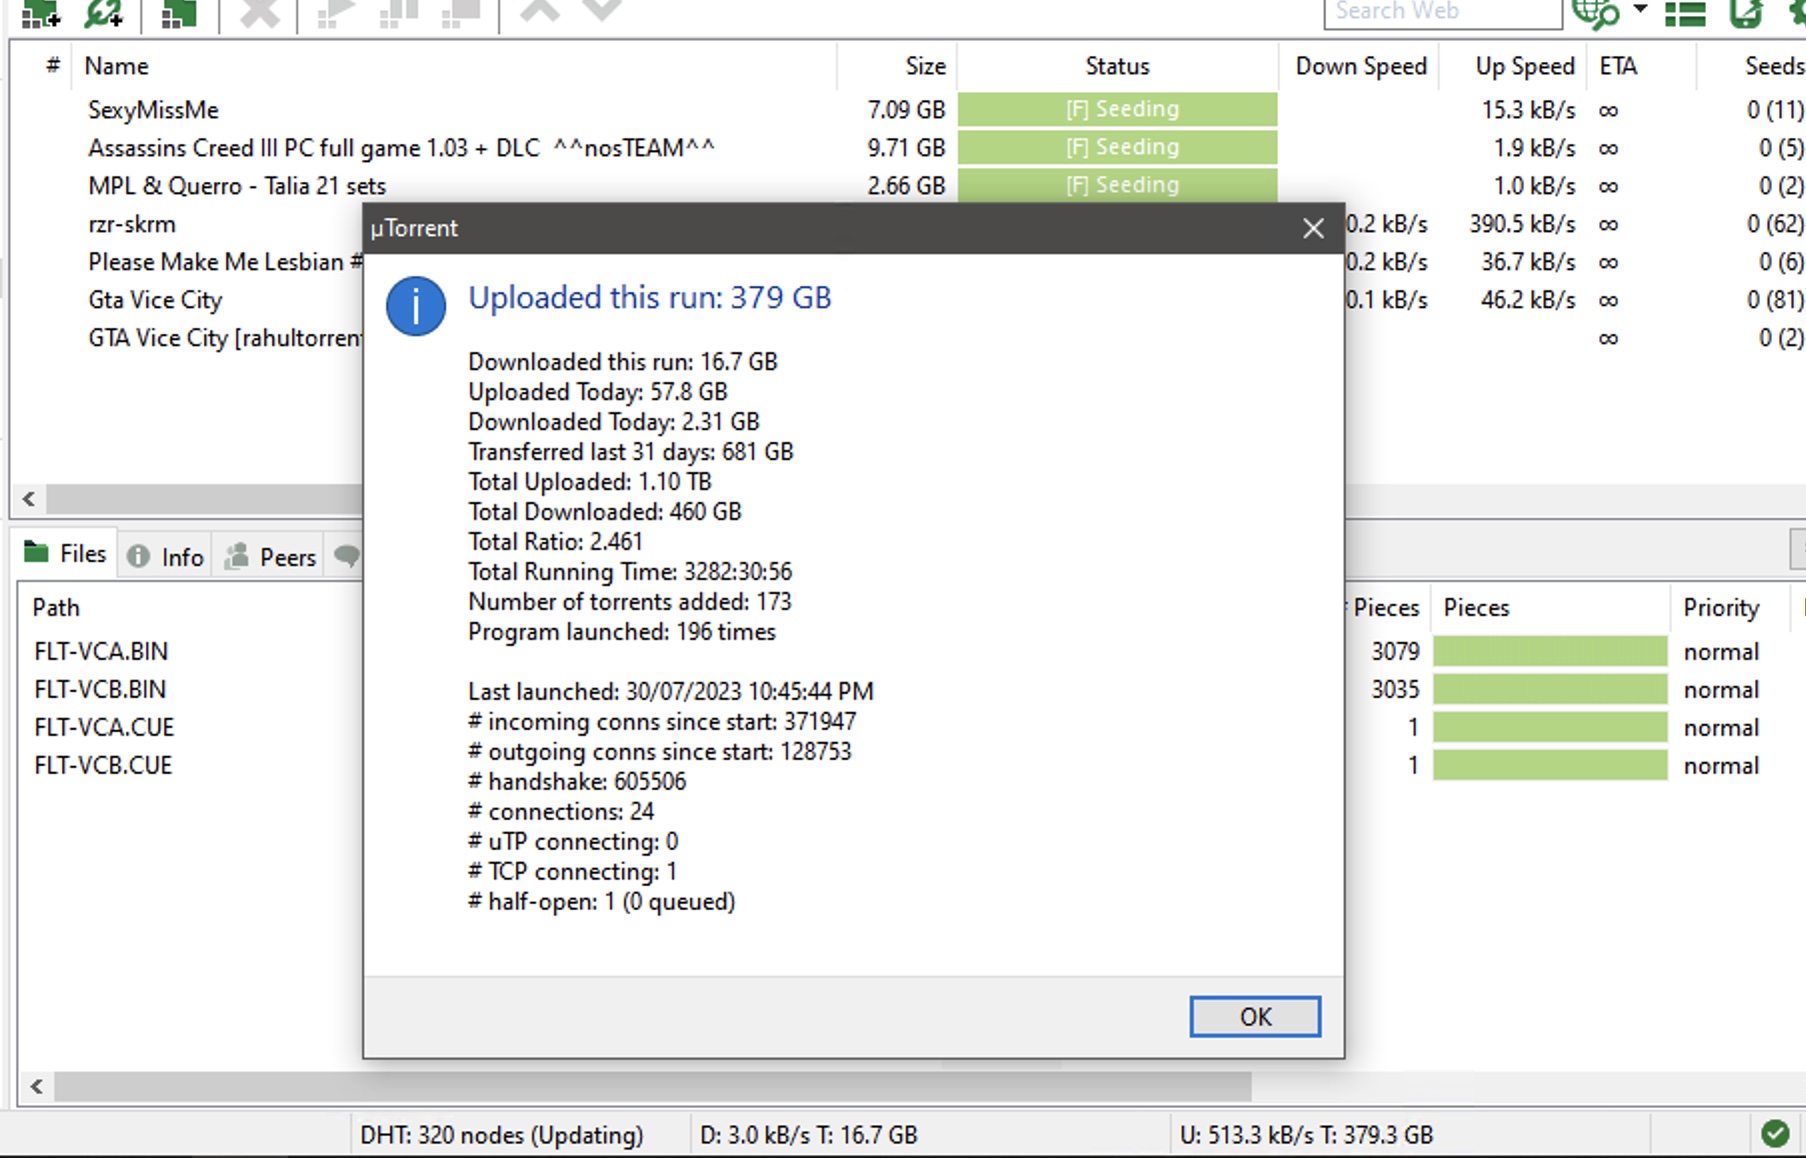Select file FLT-VCB.CUE

click(x=103, y=765)
